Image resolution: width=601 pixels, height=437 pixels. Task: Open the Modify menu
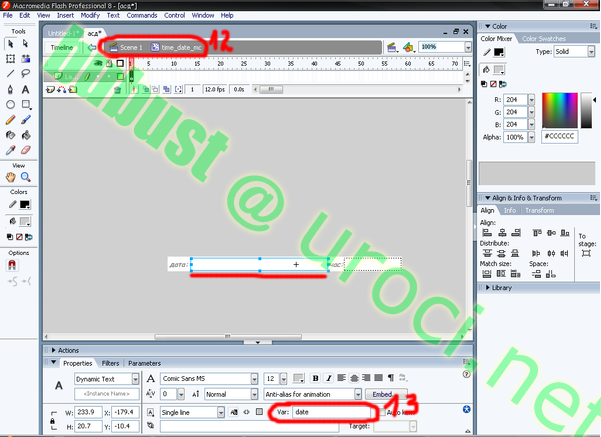[x=90, y=15]
